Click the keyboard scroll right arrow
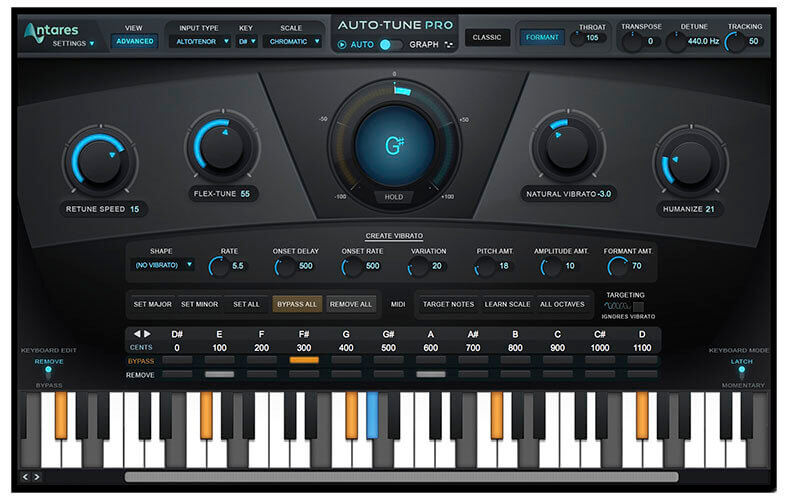Screen dimensions: 788x500 pos(37,477)
